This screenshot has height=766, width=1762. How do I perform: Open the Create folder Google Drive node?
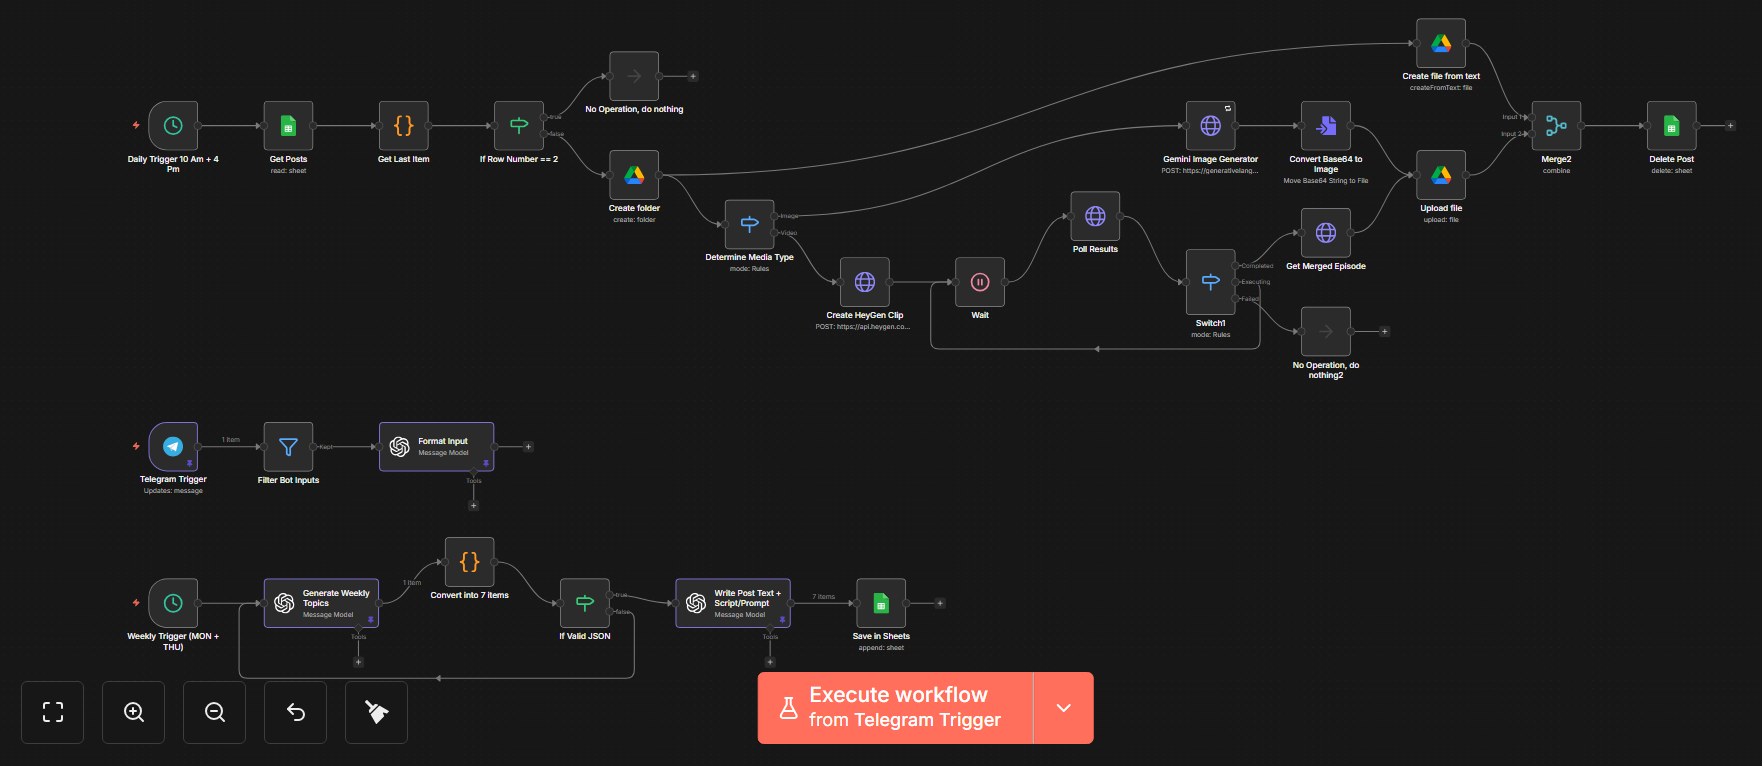(634, 175)
